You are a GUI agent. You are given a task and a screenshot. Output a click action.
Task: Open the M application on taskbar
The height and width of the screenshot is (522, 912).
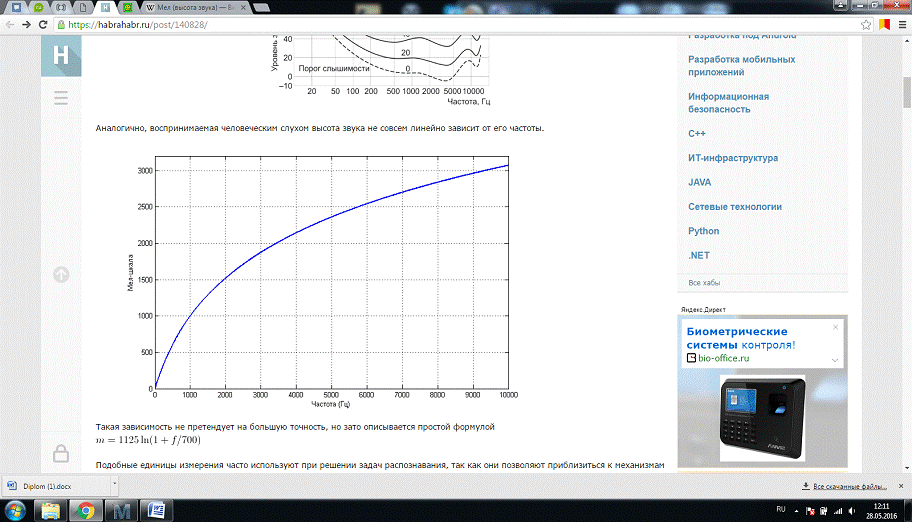[121, 511]
